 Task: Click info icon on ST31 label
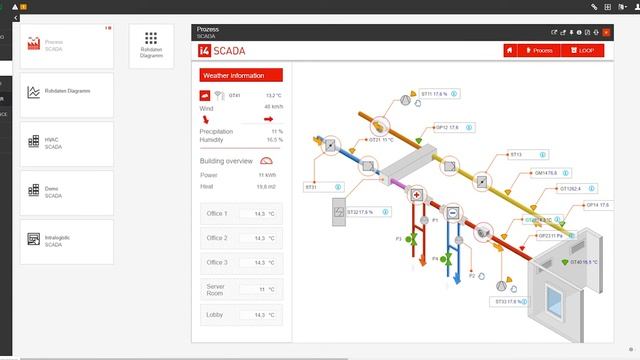(338, 187)
